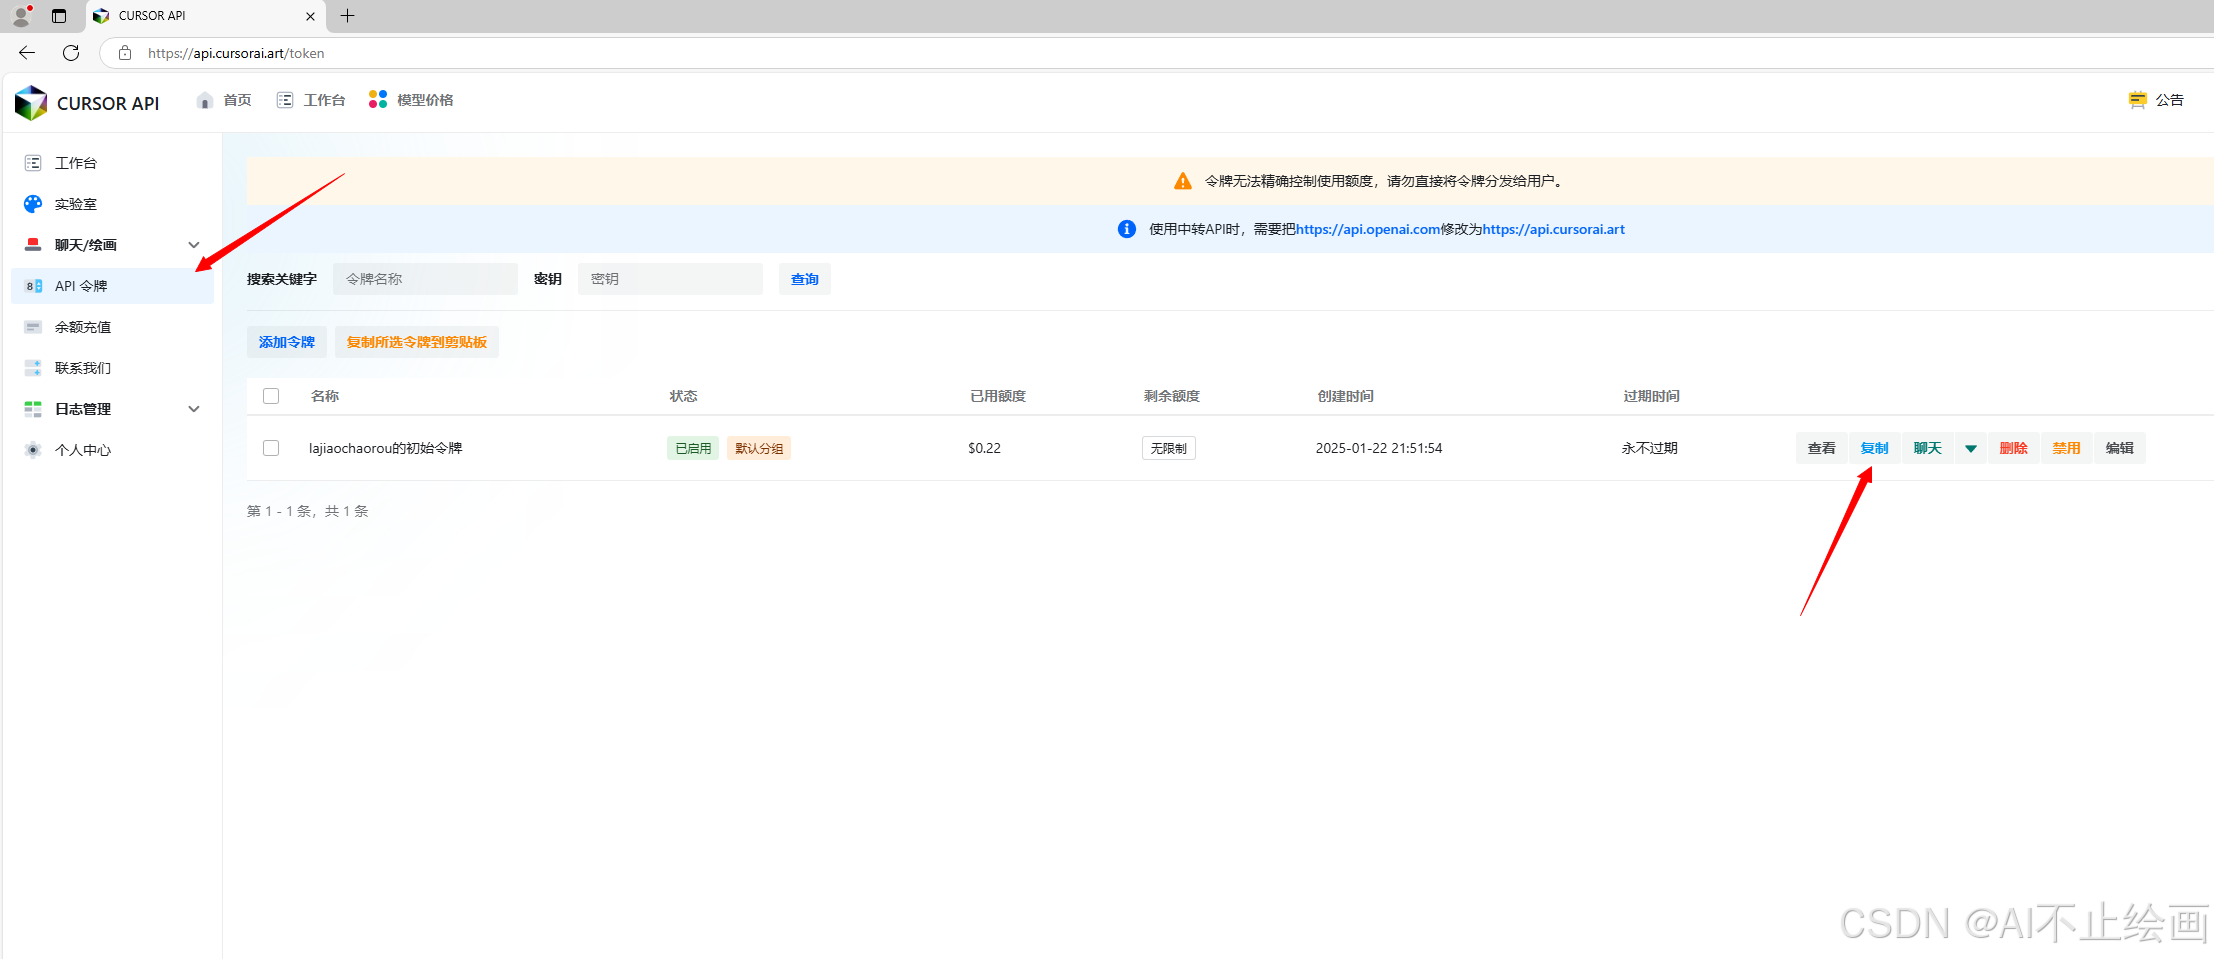The height and width of the screenshot is (959, 2214).
Task: Close the CURSOR API browser tab
Action: coord(310,16)
